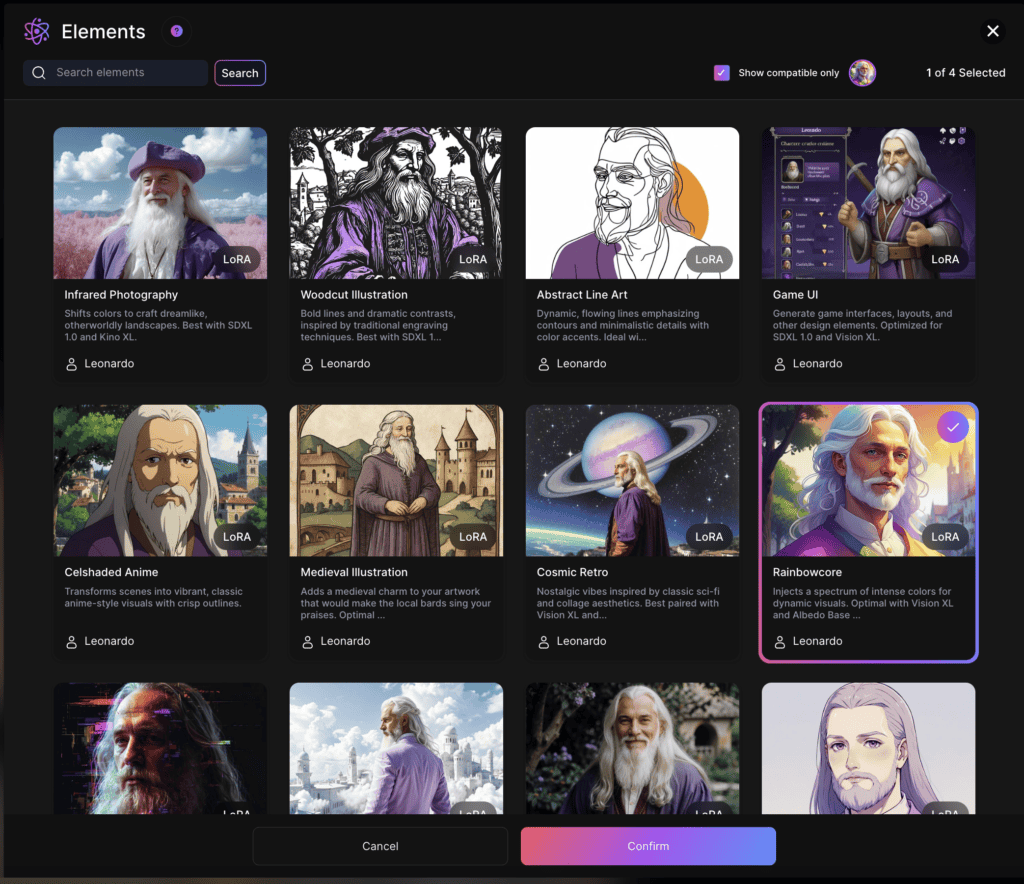The image size is (1024, 884).
Task: Click Leonardo author under Medieval Illustration
Action: (336, 641)
